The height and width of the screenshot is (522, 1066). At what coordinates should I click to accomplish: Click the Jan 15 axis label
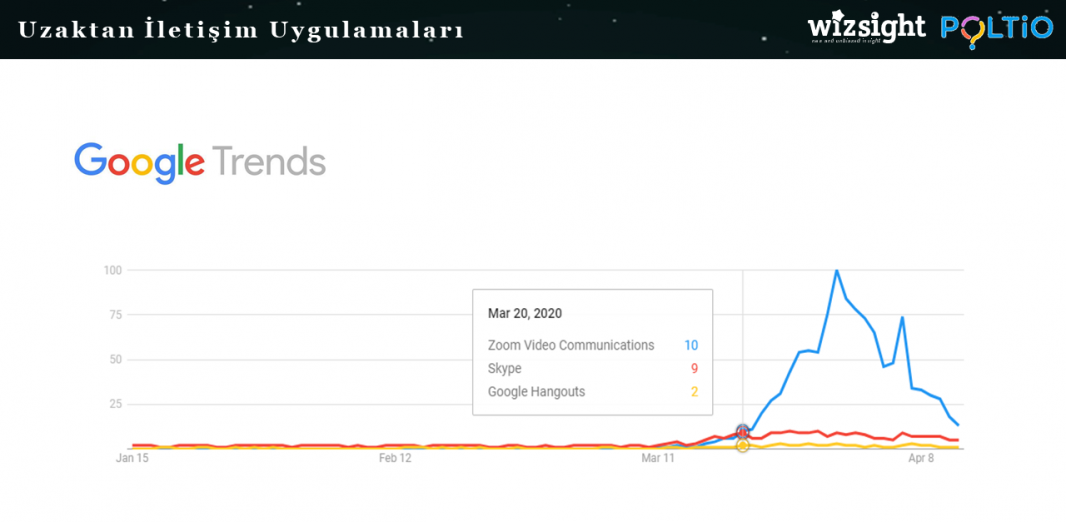132,459
